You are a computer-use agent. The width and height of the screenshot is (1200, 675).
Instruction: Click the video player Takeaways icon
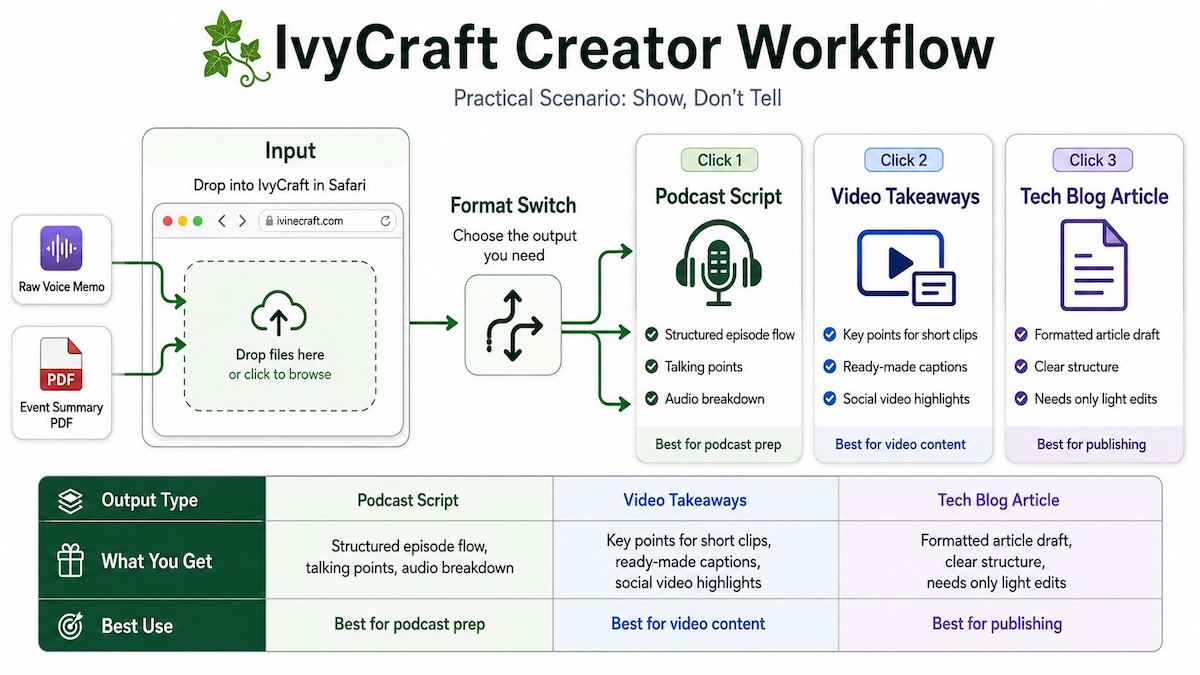coord(907,267)
